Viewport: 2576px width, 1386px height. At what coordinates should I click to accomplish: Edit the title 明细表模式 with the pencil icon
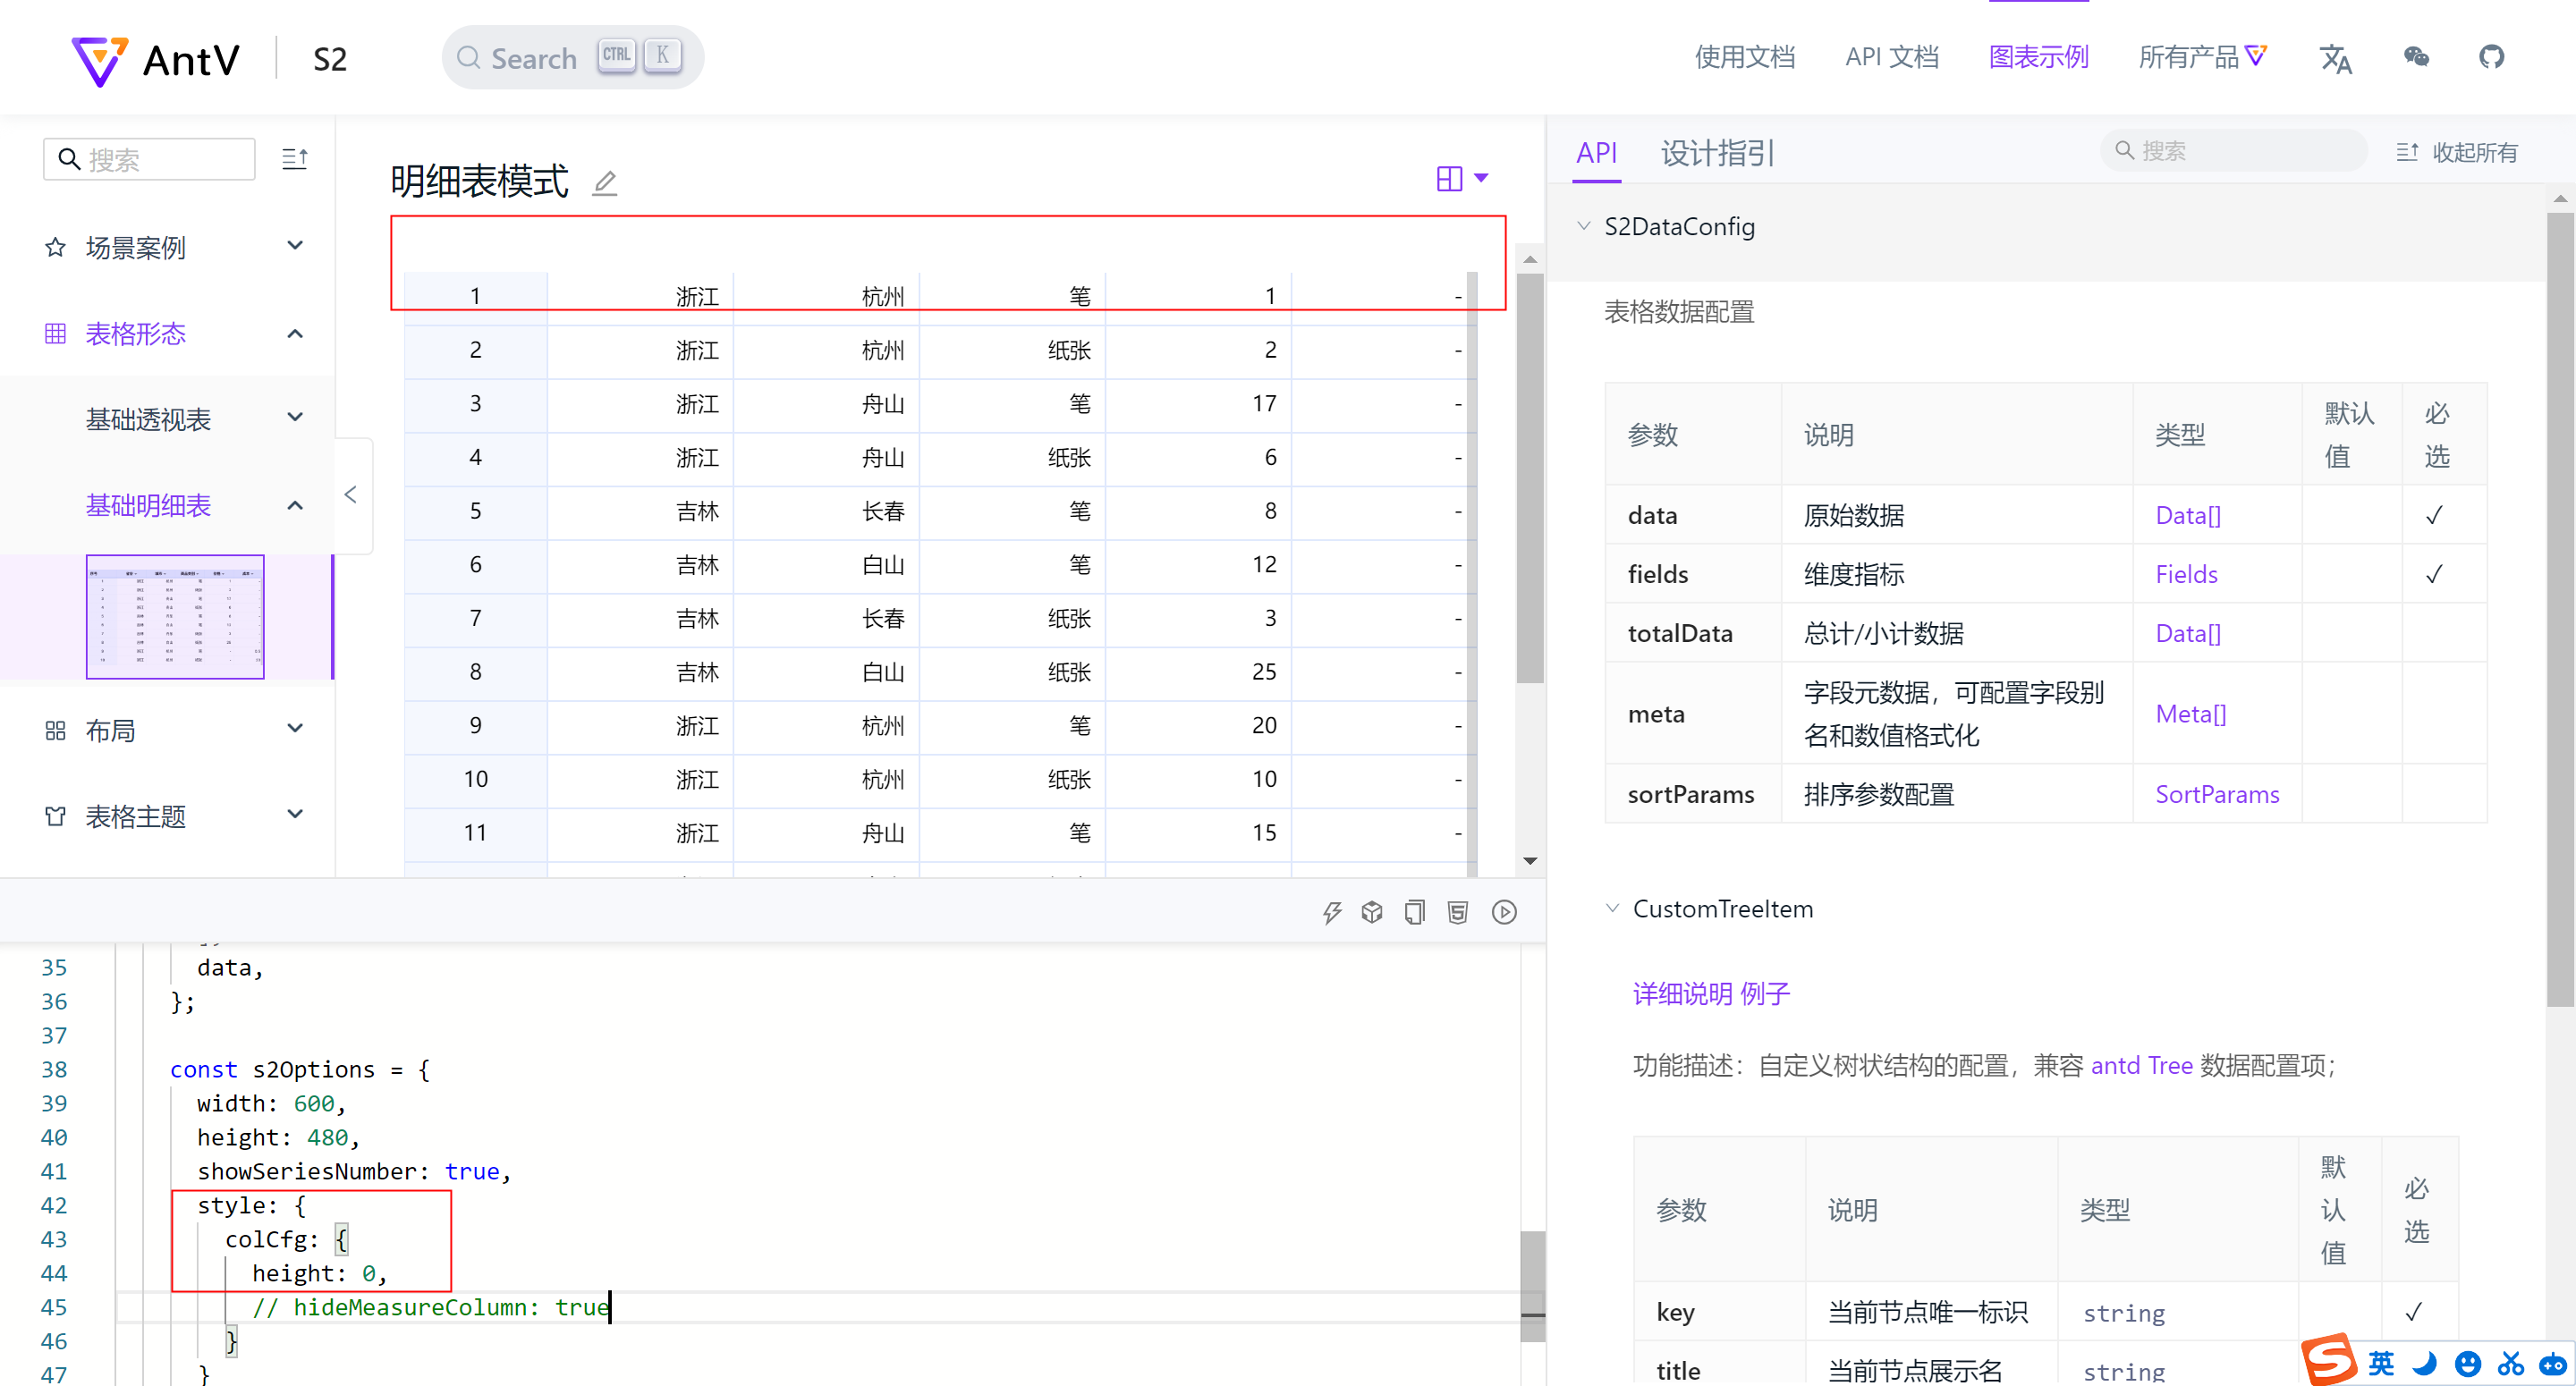pos(604,183)
